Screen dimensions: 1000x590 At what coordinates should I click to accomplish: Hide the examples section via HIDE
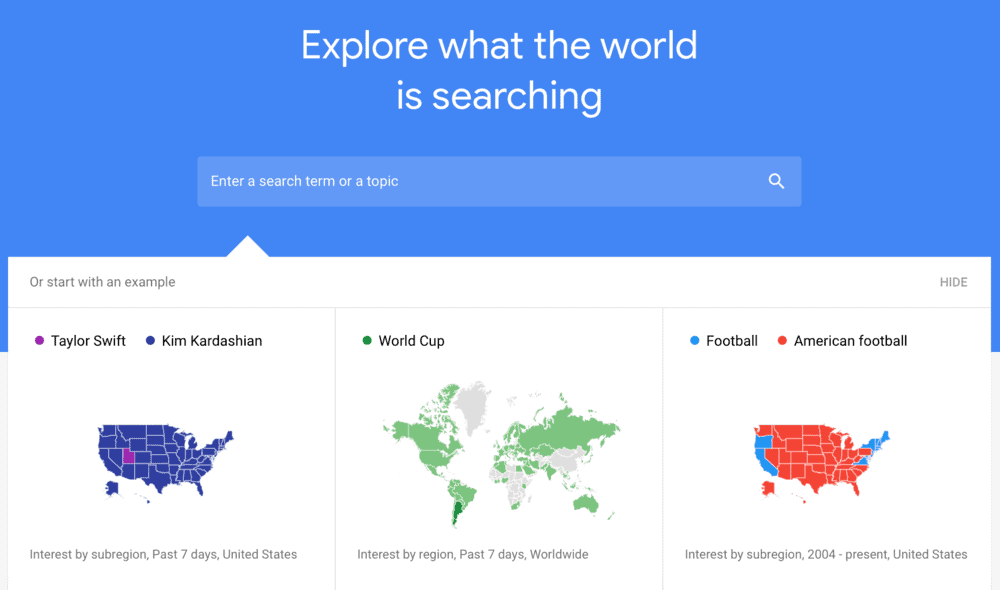pos(953,282)
